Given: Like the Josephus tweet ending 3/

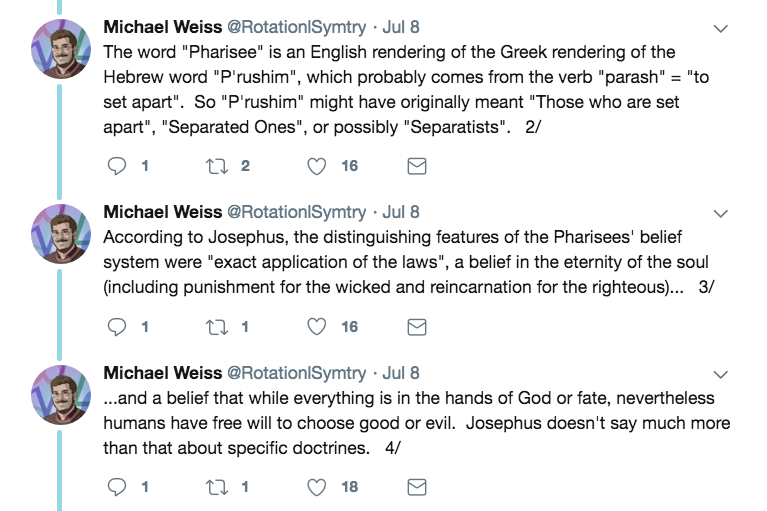Looking at the screenshot, I should pyautogui.click(x=317, y=326).
